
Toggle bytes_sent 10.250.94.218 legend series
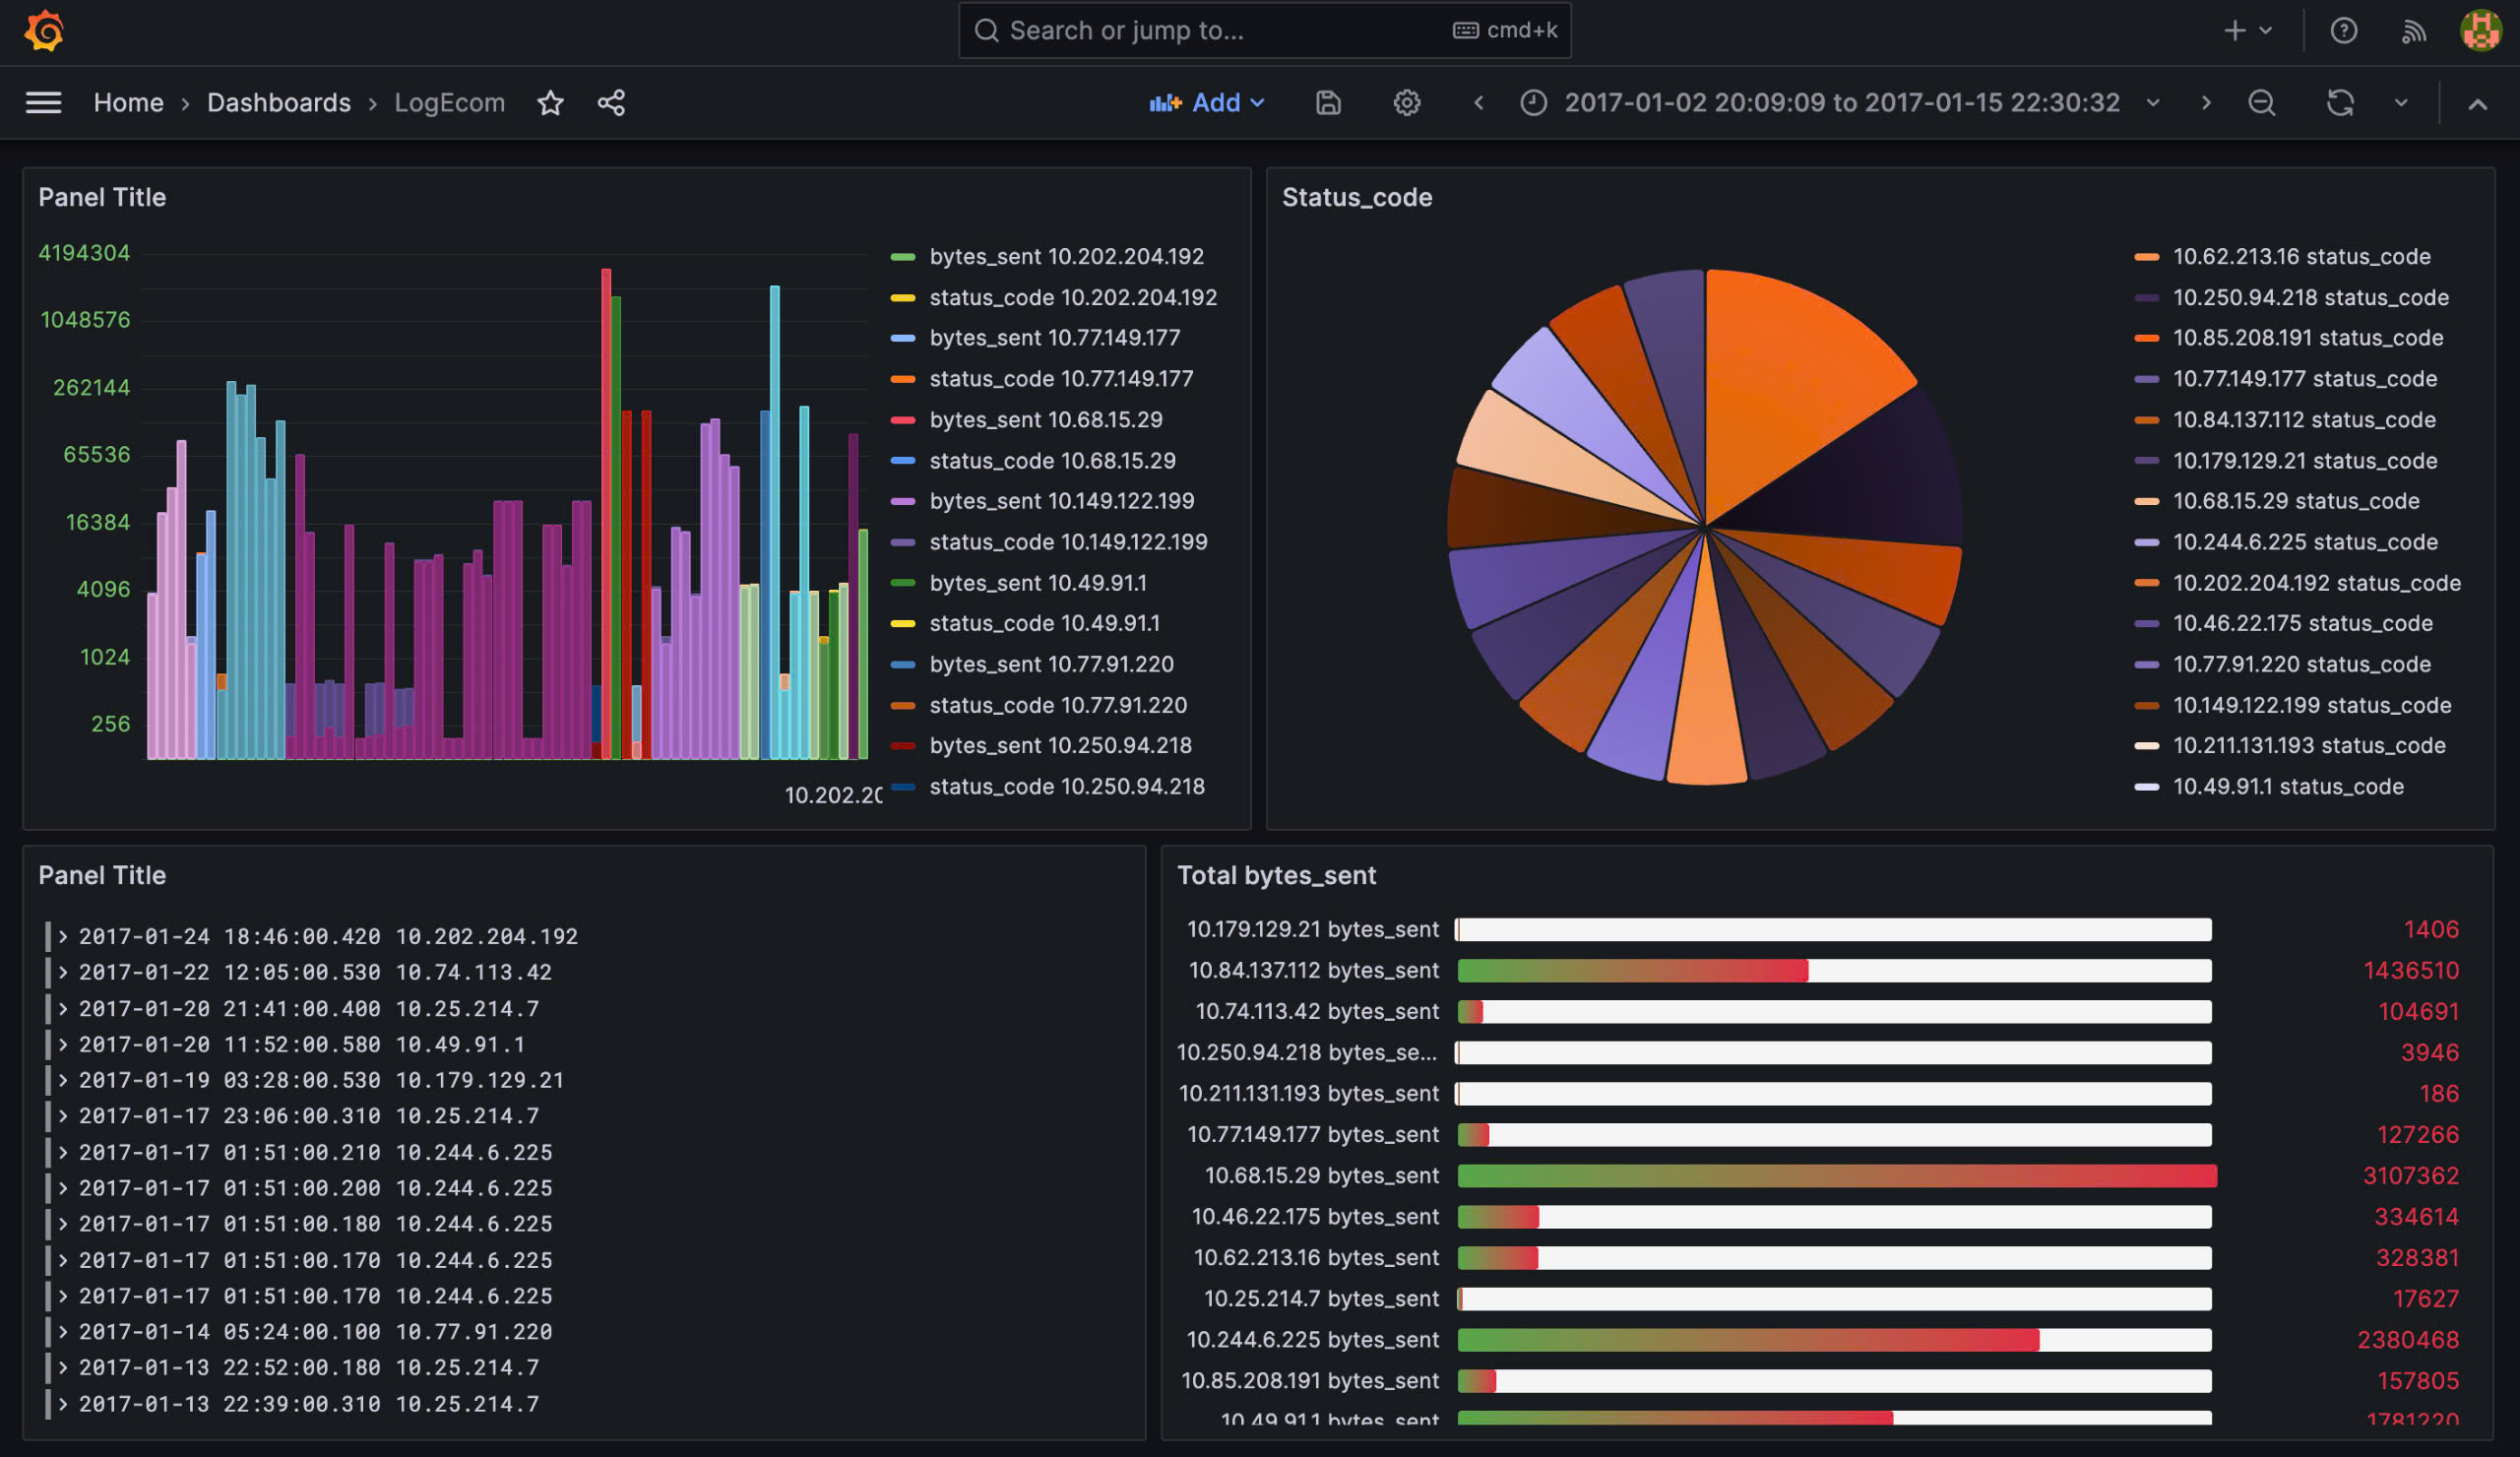1060,745
